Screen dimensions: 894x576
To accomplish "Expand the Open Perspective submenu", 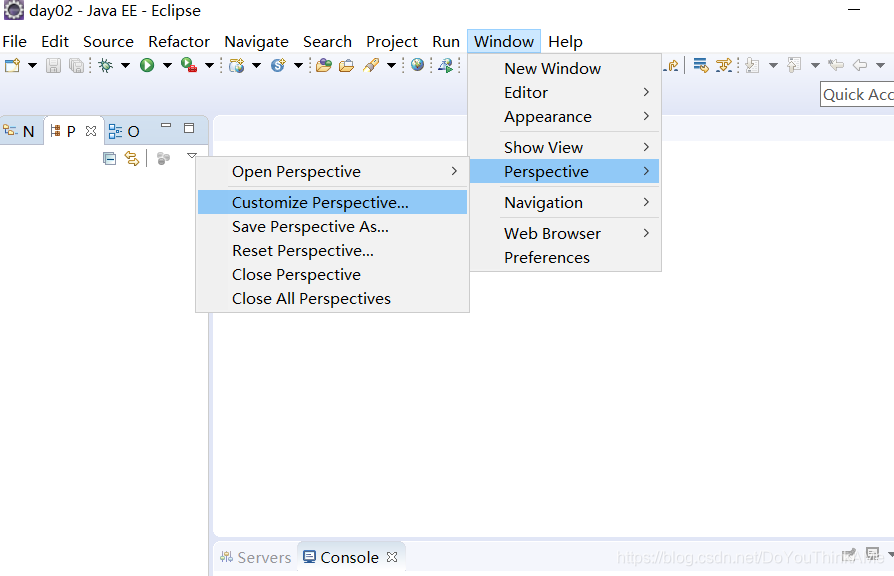I will point(332,172).
